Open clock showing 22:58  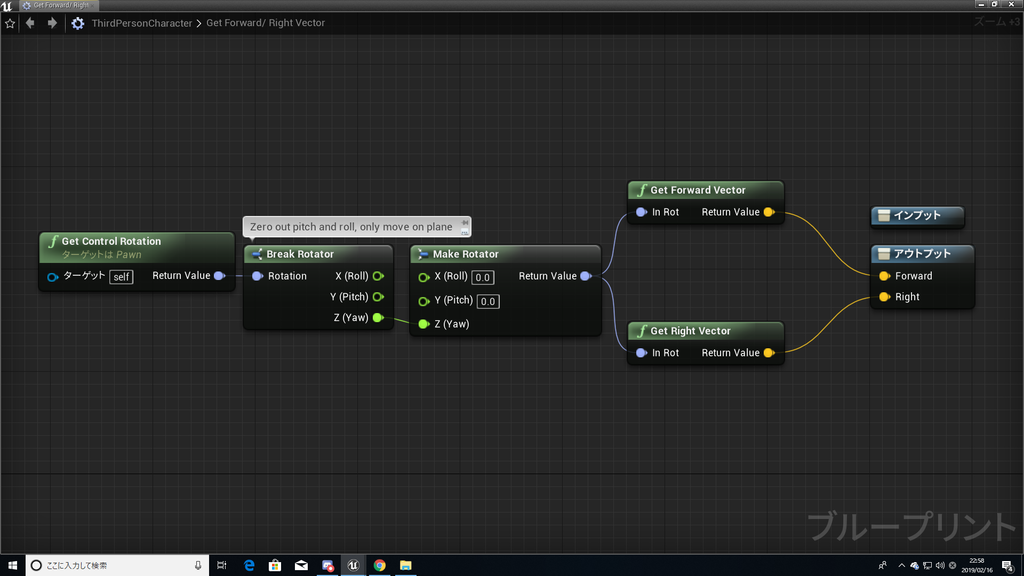coord(977,566)
